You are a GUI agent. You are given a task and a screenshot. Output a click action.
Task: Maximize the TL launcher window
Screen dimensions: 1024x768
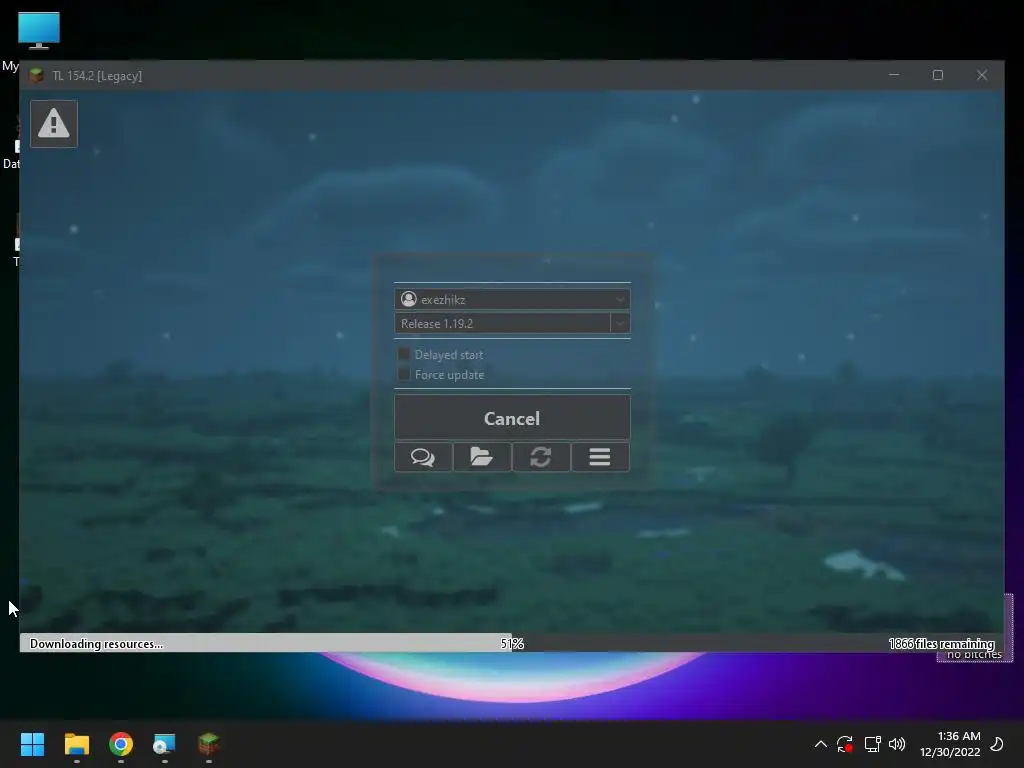(x=938, y=75)
